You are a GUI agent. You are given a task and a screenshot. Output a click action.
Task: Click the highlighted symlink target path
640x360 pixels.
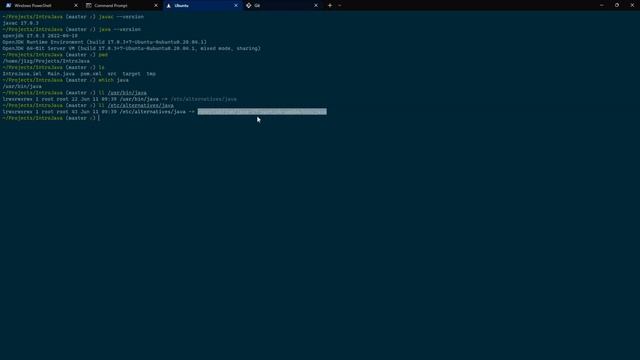(x=262, y=111)
